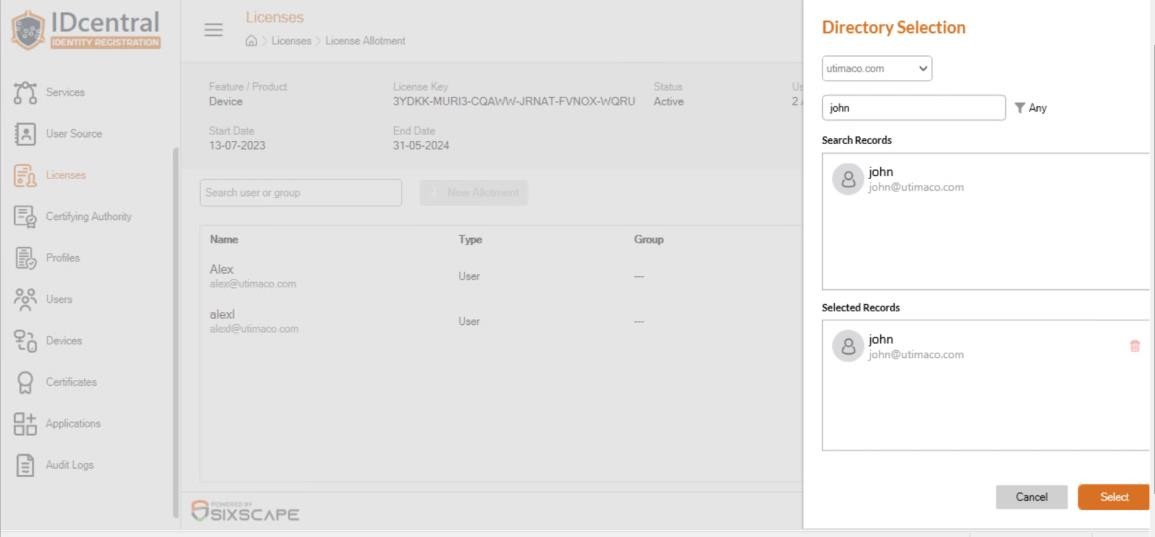Click the Any filter funnel icon
This screenshot has width=1155, height=537.
point(1019,108)
